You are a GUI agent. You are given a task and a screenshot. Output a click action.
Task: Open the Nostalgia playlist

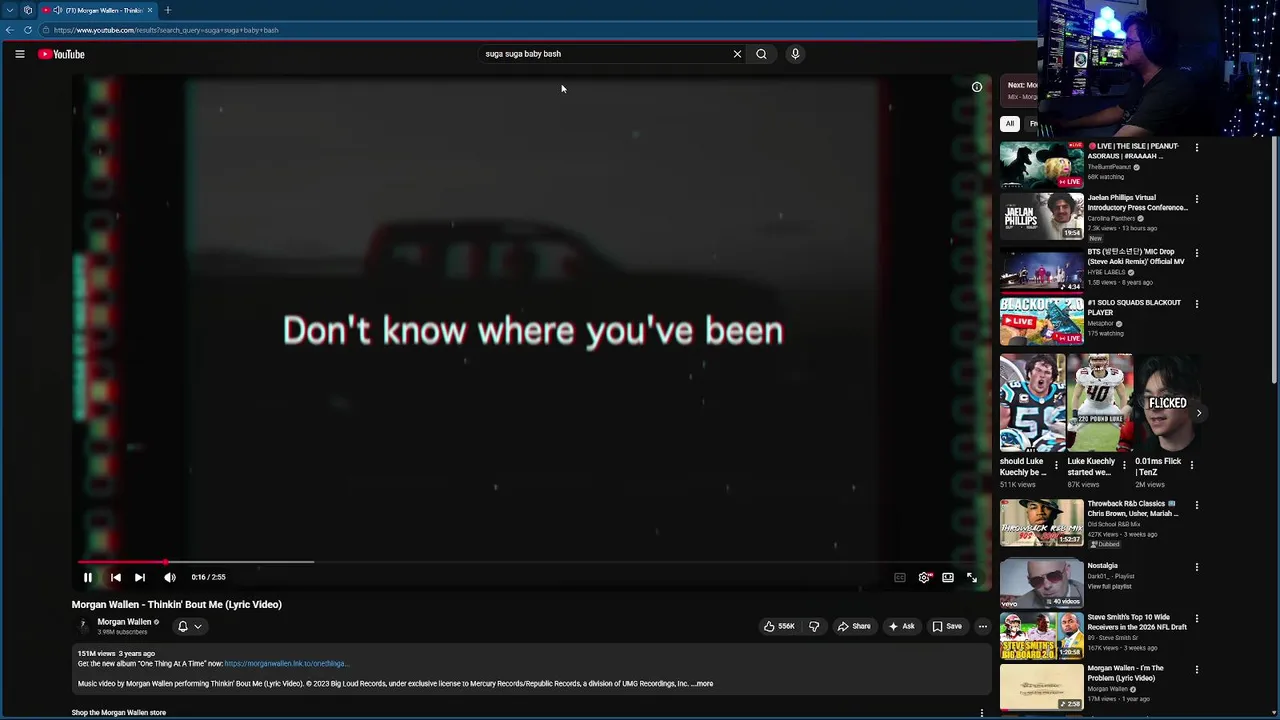tap(1042, 584)
